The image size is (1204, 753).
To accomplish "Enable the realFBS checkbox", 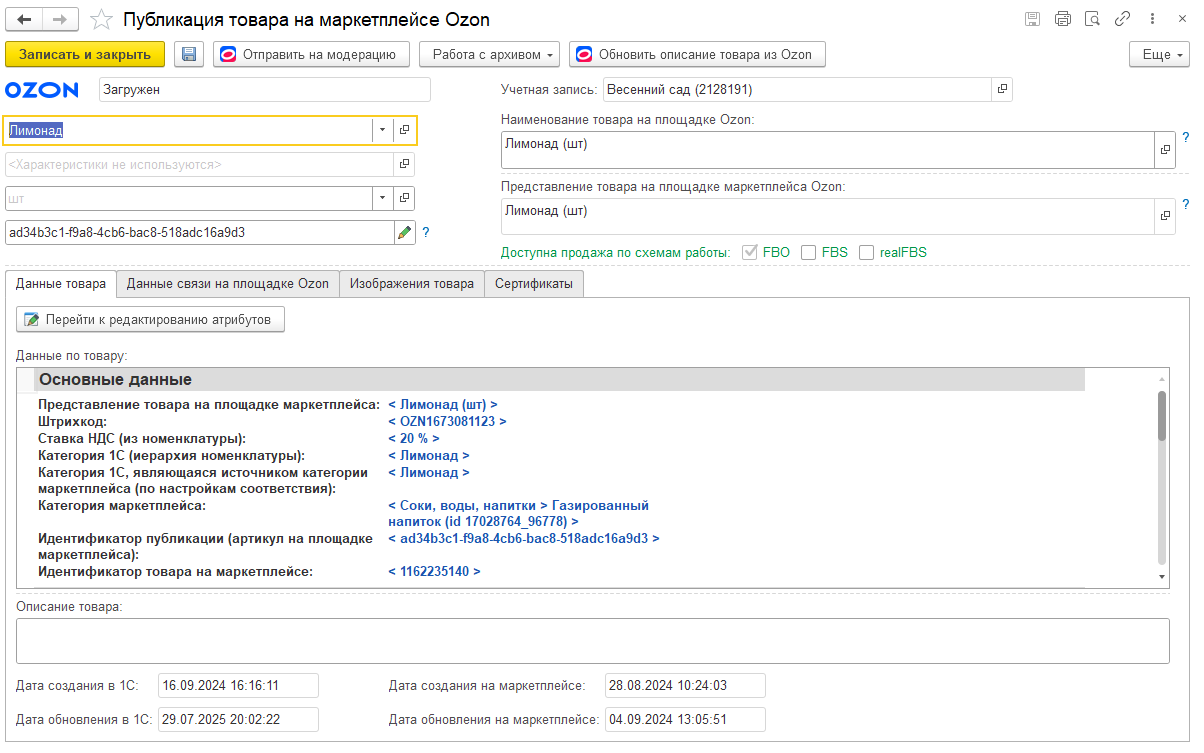I will [867, 252].
